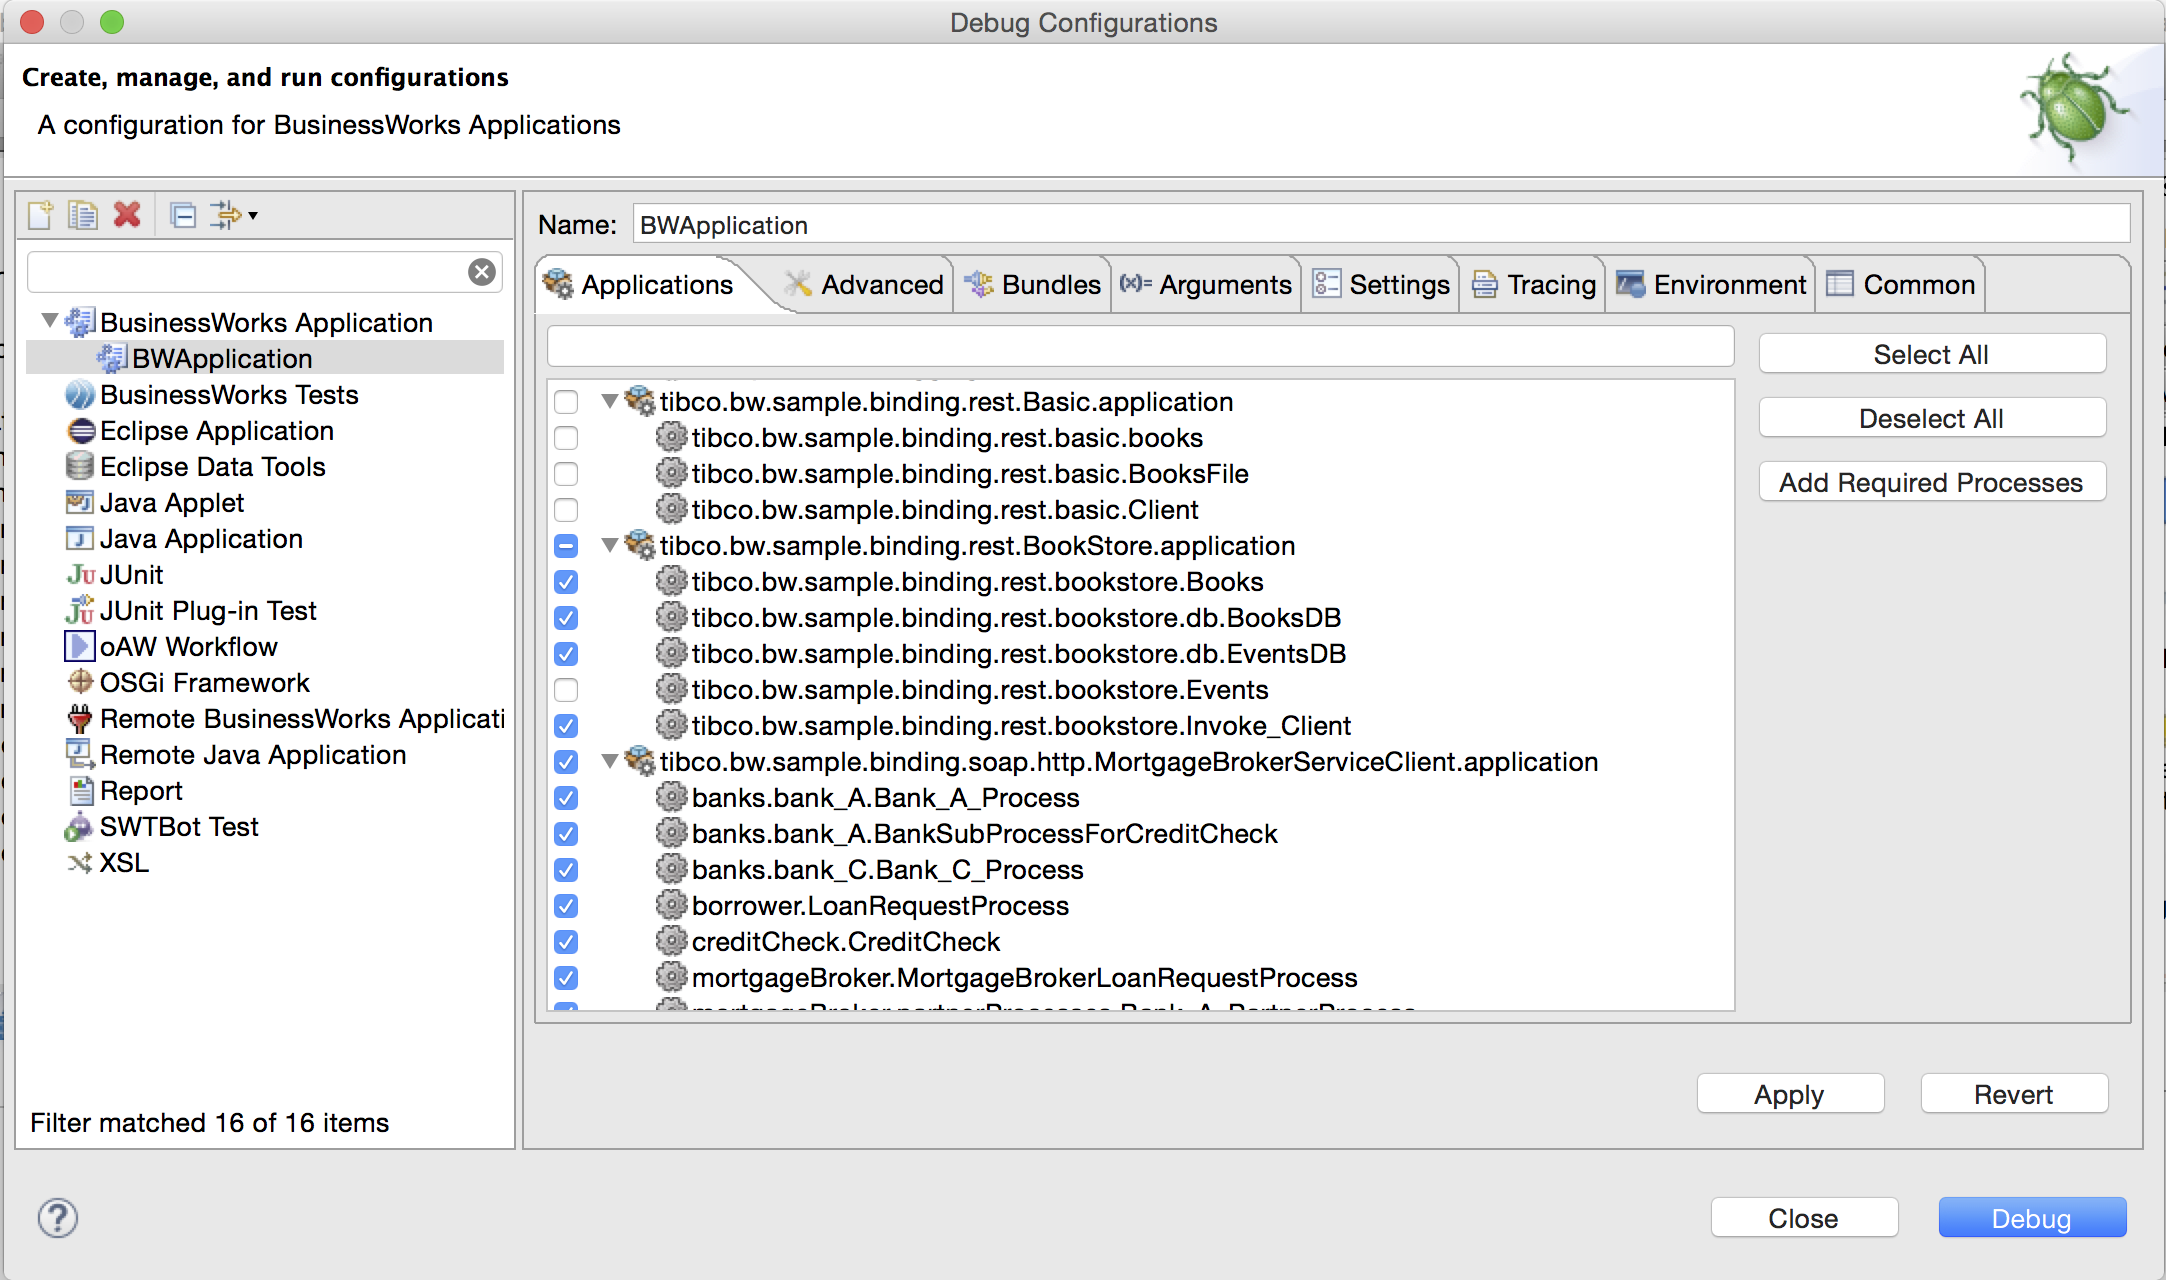Check the bookstore.Events checkbox

click(x=566, y=690)
